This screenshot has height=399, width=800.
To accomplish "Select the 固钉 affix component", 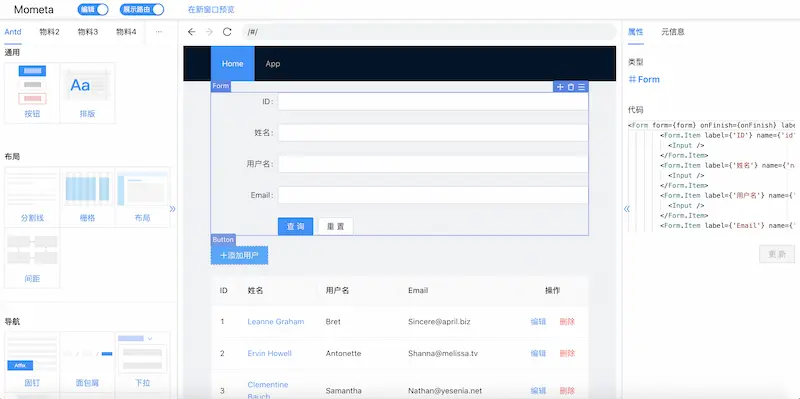I will point(32,361).
